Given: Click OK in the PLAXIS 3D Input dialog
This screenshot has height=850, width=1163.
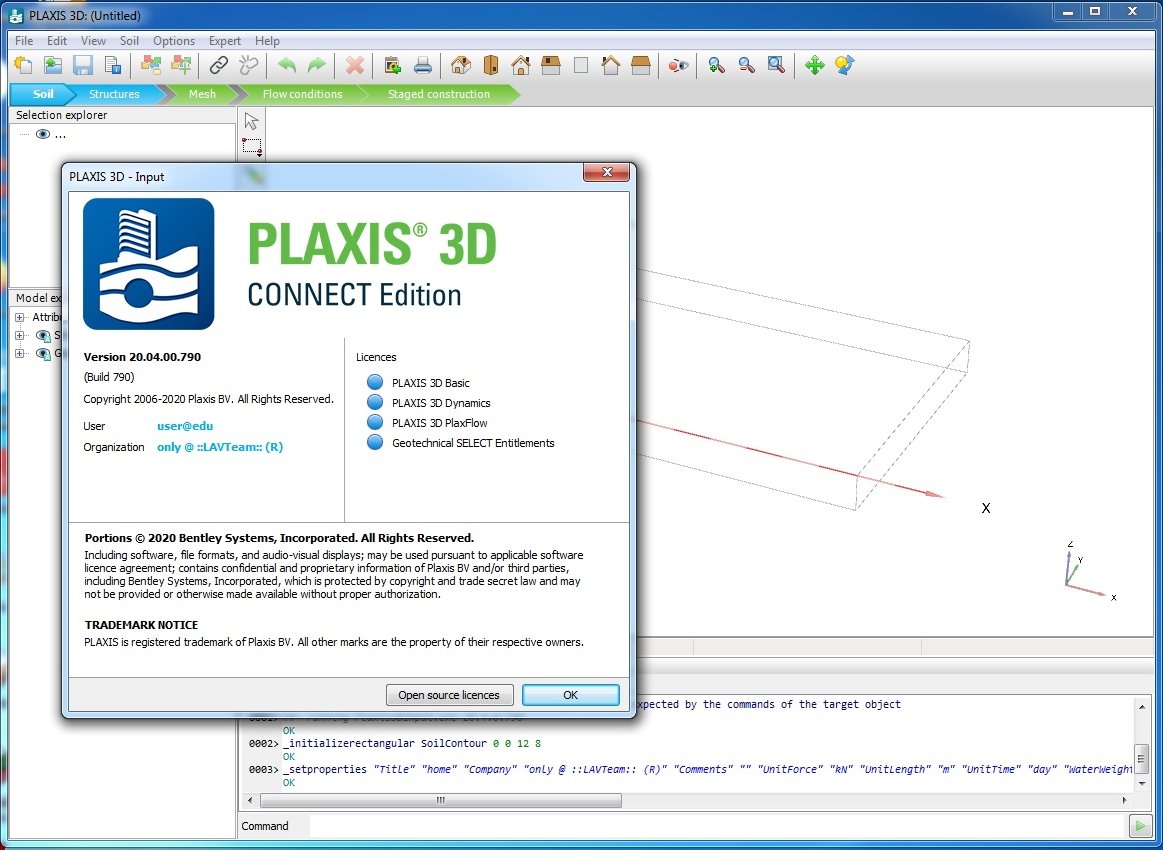Looking at the screenshot, I should tap(570, 695).
